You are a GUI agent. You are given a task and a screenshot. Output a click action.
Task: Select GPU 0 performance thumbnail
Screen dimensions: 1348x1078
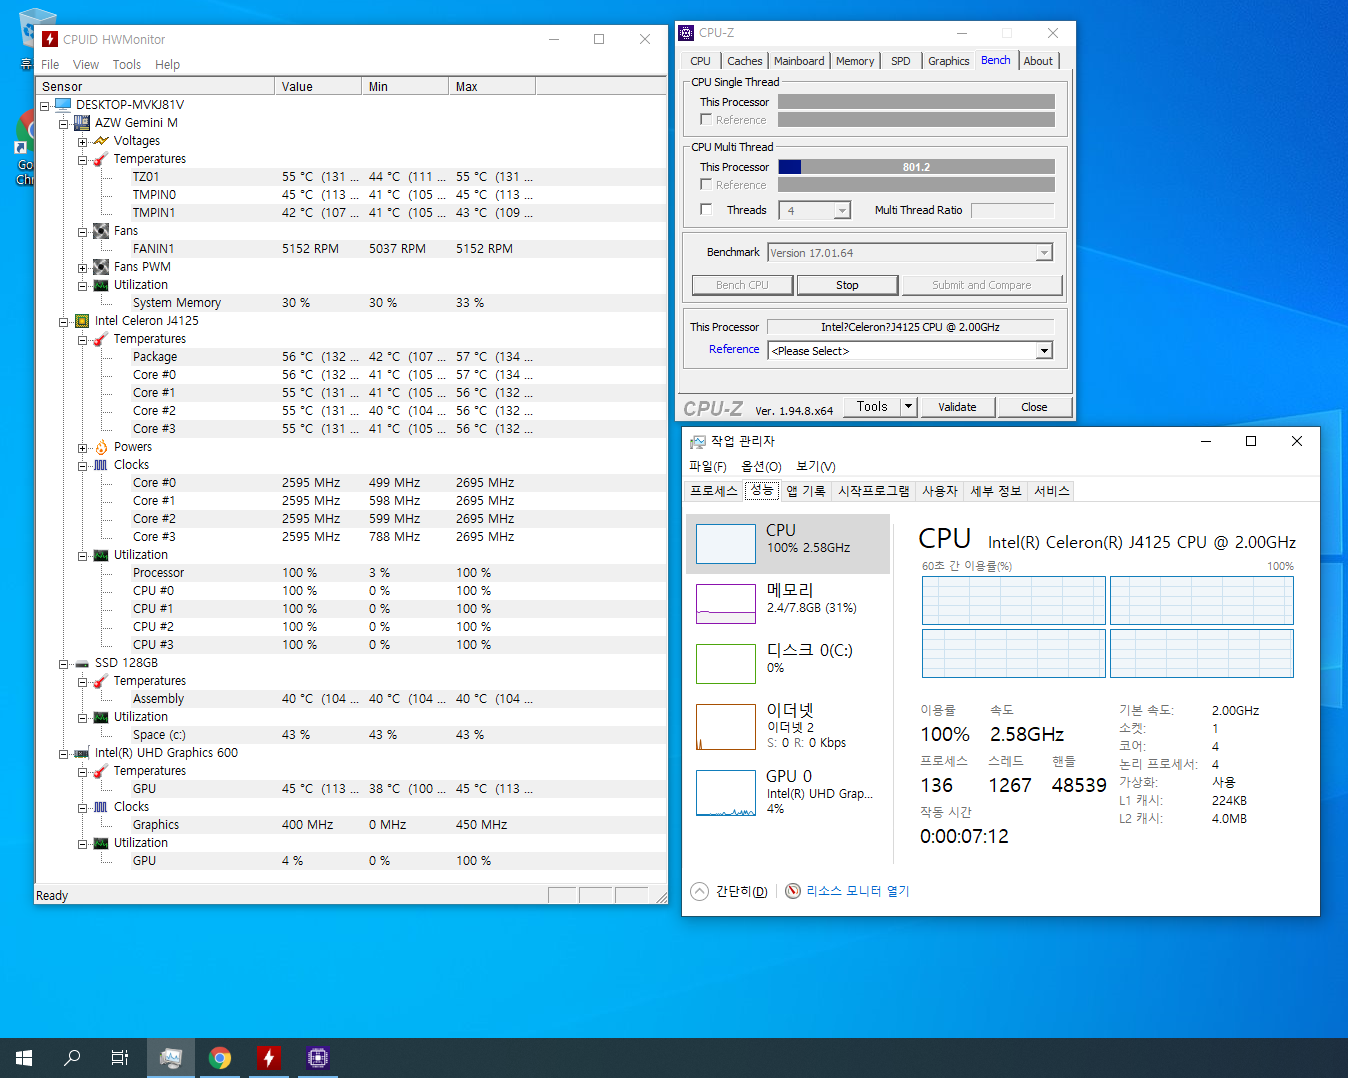click(726, 793)
